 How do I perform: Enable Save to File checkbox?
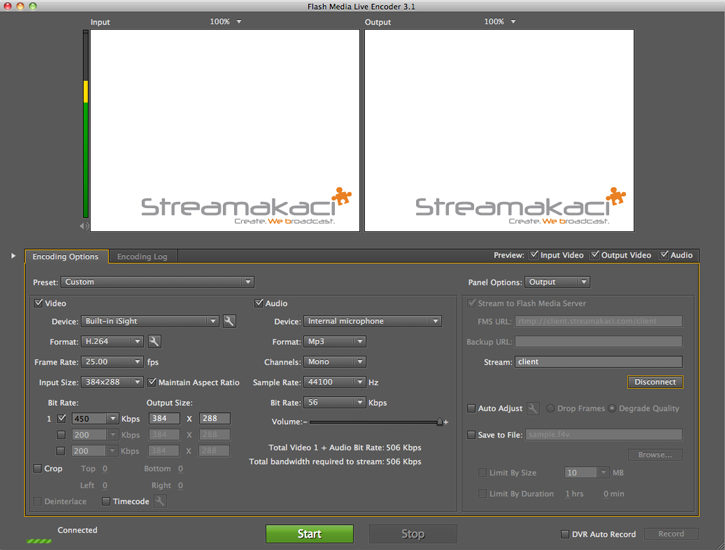[x=471, y=435]
